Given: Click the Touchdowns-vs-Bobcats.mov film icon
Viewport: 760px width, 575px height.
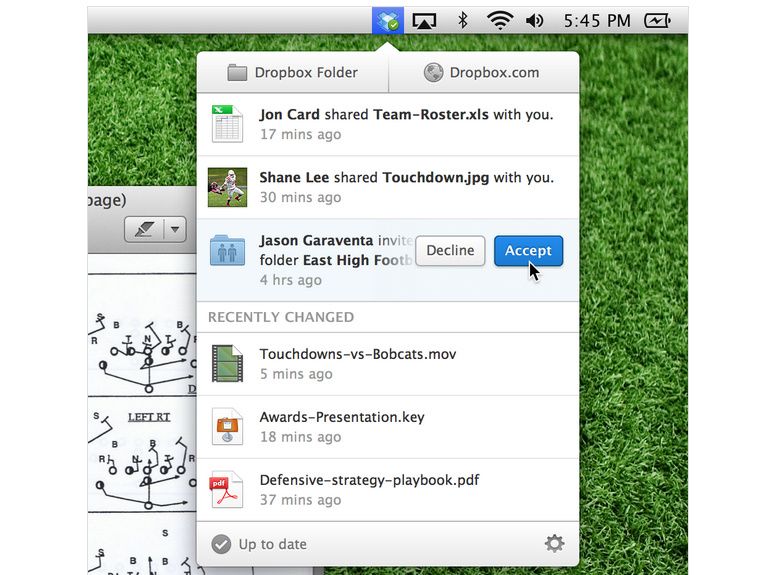Looking at the screenshot, I should (x=227, y=364).
